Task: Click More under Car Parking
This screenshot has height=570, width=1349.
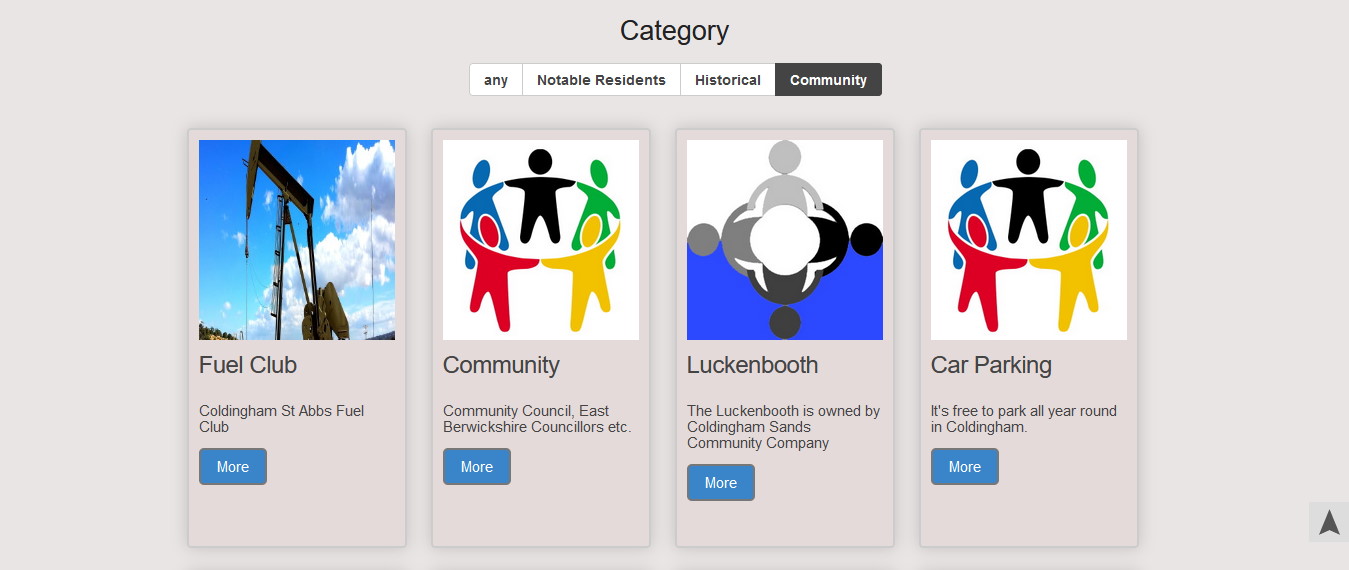Action: (x=964, y=466)
